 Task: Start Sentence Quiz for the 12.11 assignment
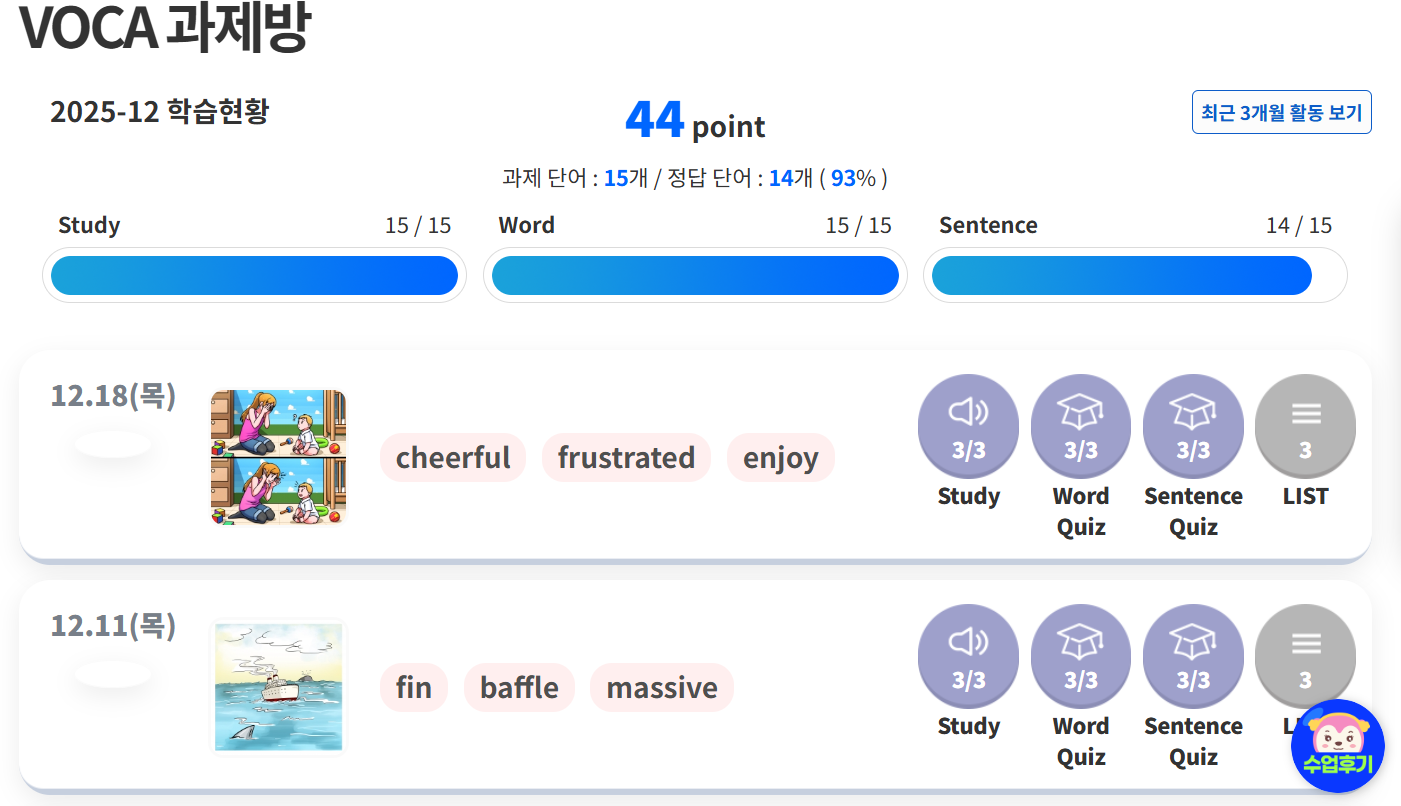click(1192, 654)
